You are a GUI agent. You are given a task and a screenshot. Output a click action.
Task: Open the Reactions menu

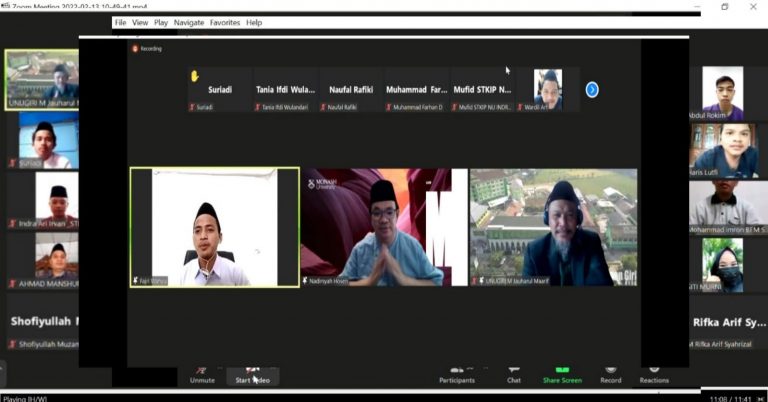(x=654, y=375)
